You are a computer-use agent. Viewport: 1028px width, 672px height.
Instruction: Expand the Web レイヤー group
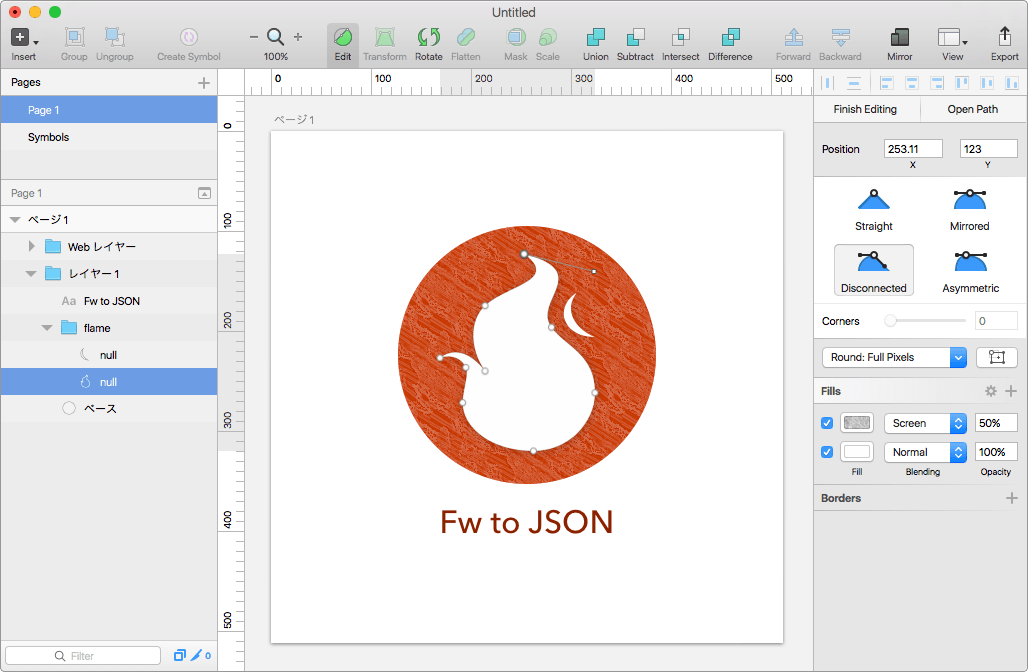coord(32,246)
